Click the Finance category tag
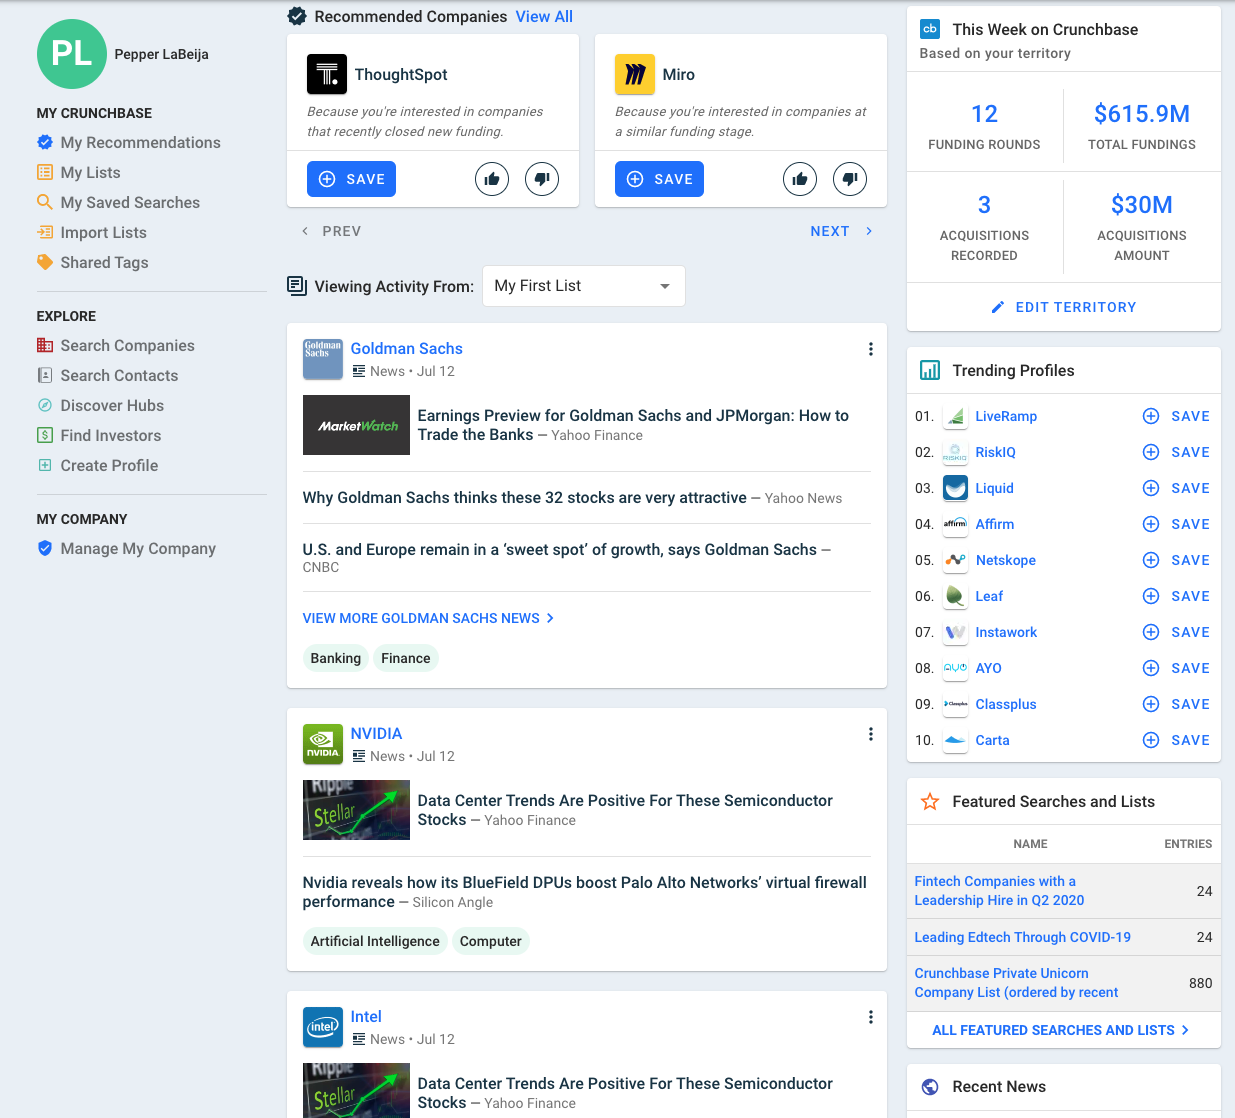Screen dimensions: 1235x1118 point(406,658)
